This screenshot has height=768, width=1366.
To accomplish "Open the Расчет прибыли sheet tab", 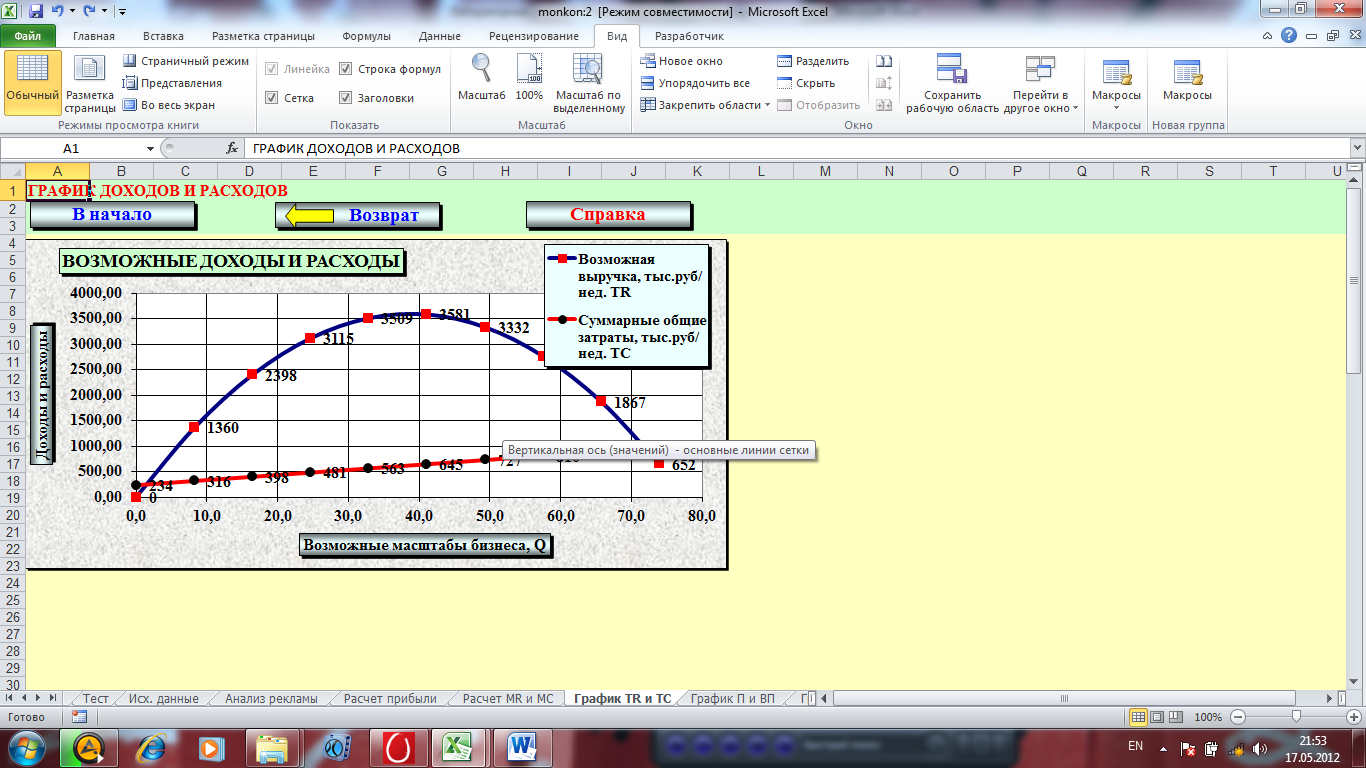I will (x=390, y=699).
